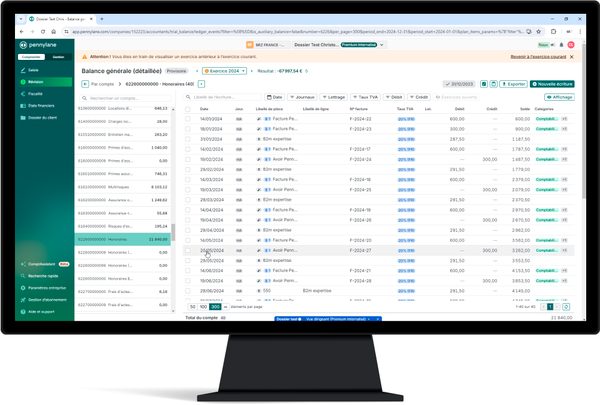
Task: Check the 14/05/2024 entry row checkbox
Action: click(188, 240)
